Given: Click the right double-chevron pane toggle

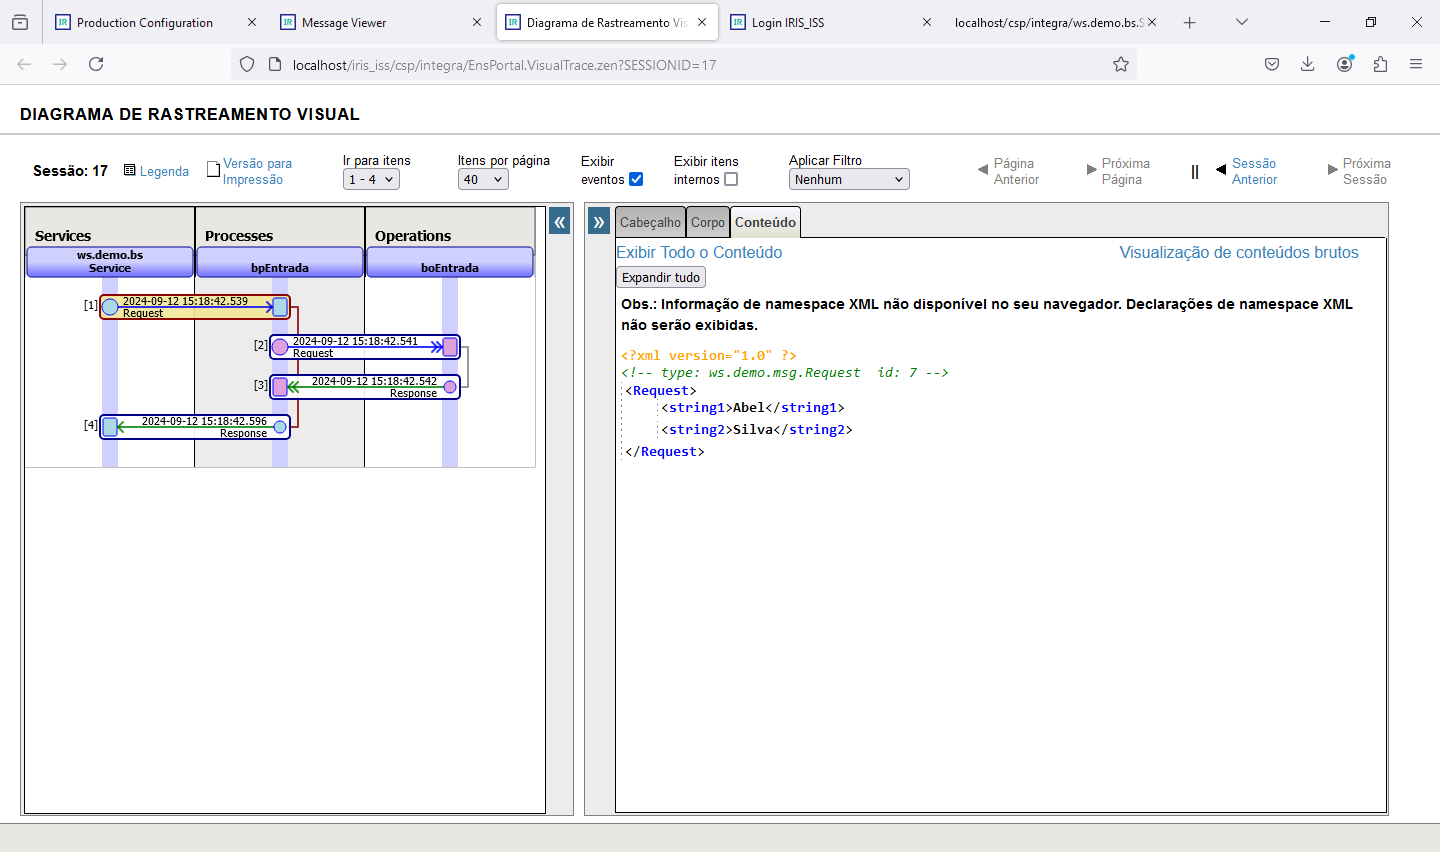Looking at the screenshot, I should [598, 222].
